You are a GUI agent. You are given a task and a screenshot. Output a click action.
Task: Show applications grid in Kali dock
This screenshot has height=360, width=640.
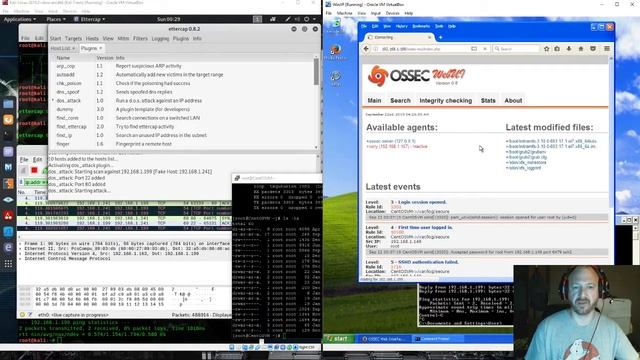pos(8,264)
